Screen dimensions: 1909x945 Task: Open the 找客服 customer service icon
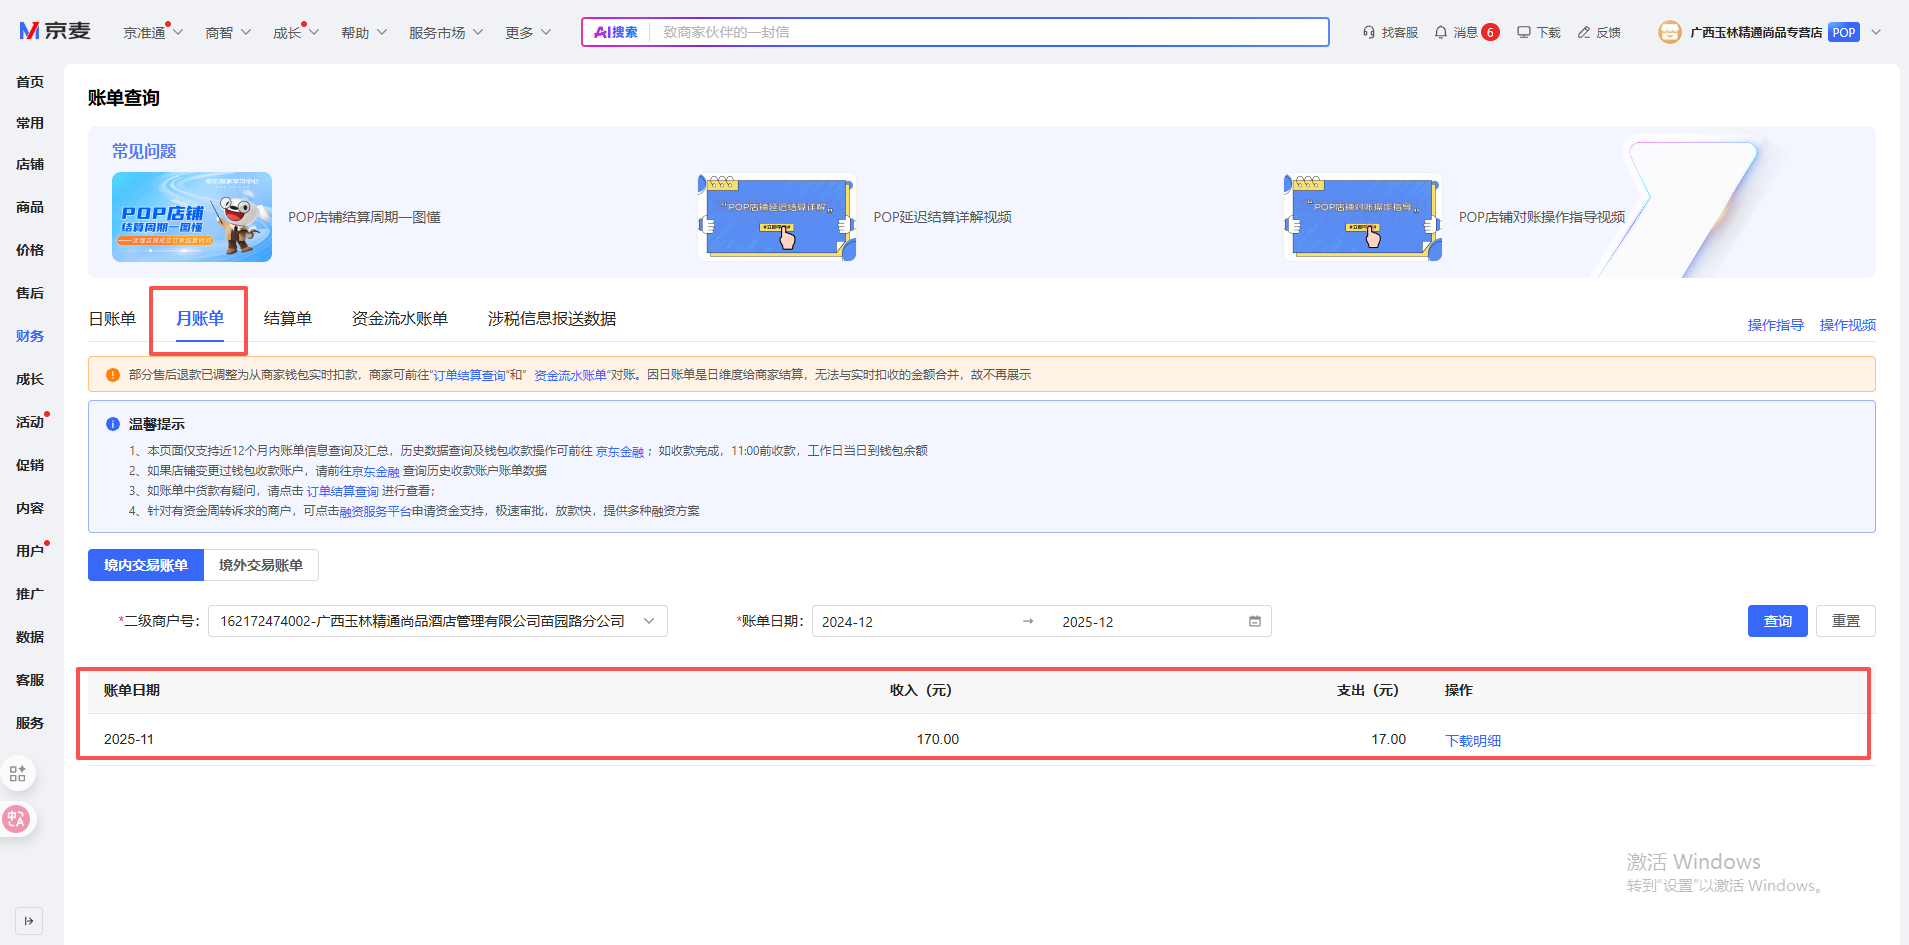pyautogui.click(x=1369, y=32)
